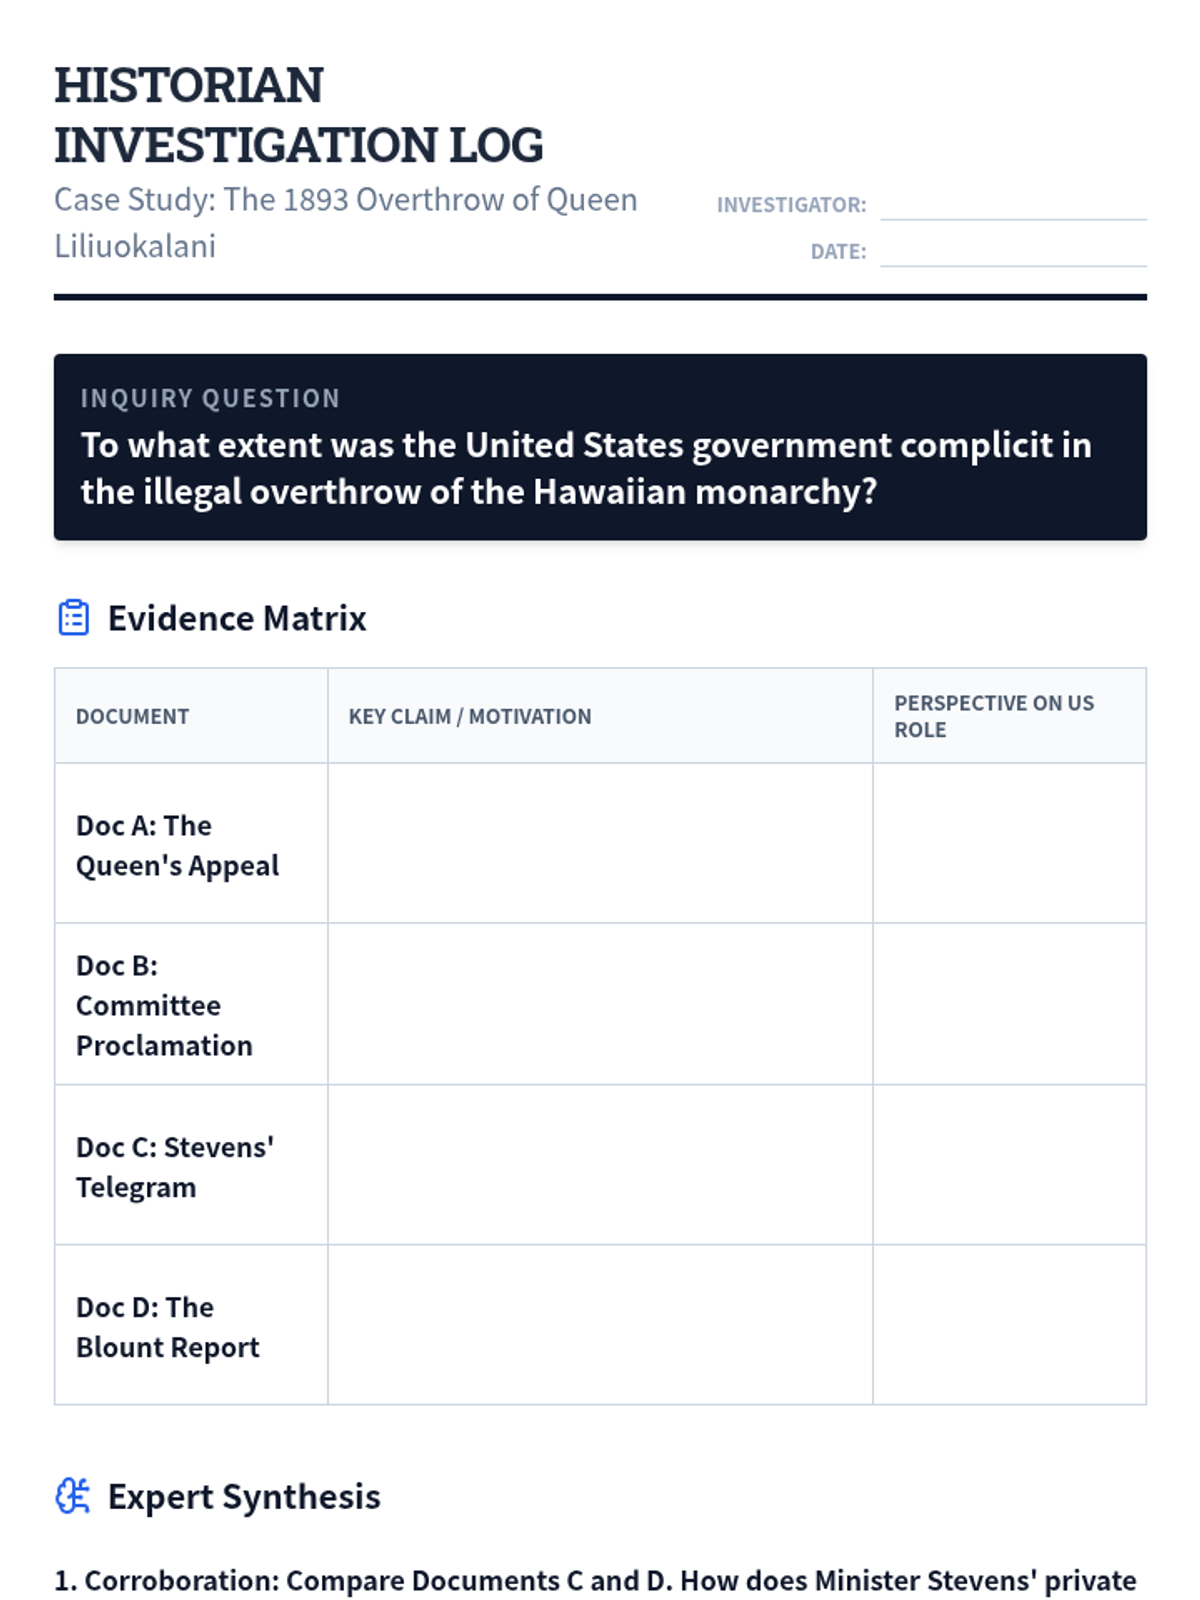Select the Doc A: The Queen's Appeal label

[177, 845]
